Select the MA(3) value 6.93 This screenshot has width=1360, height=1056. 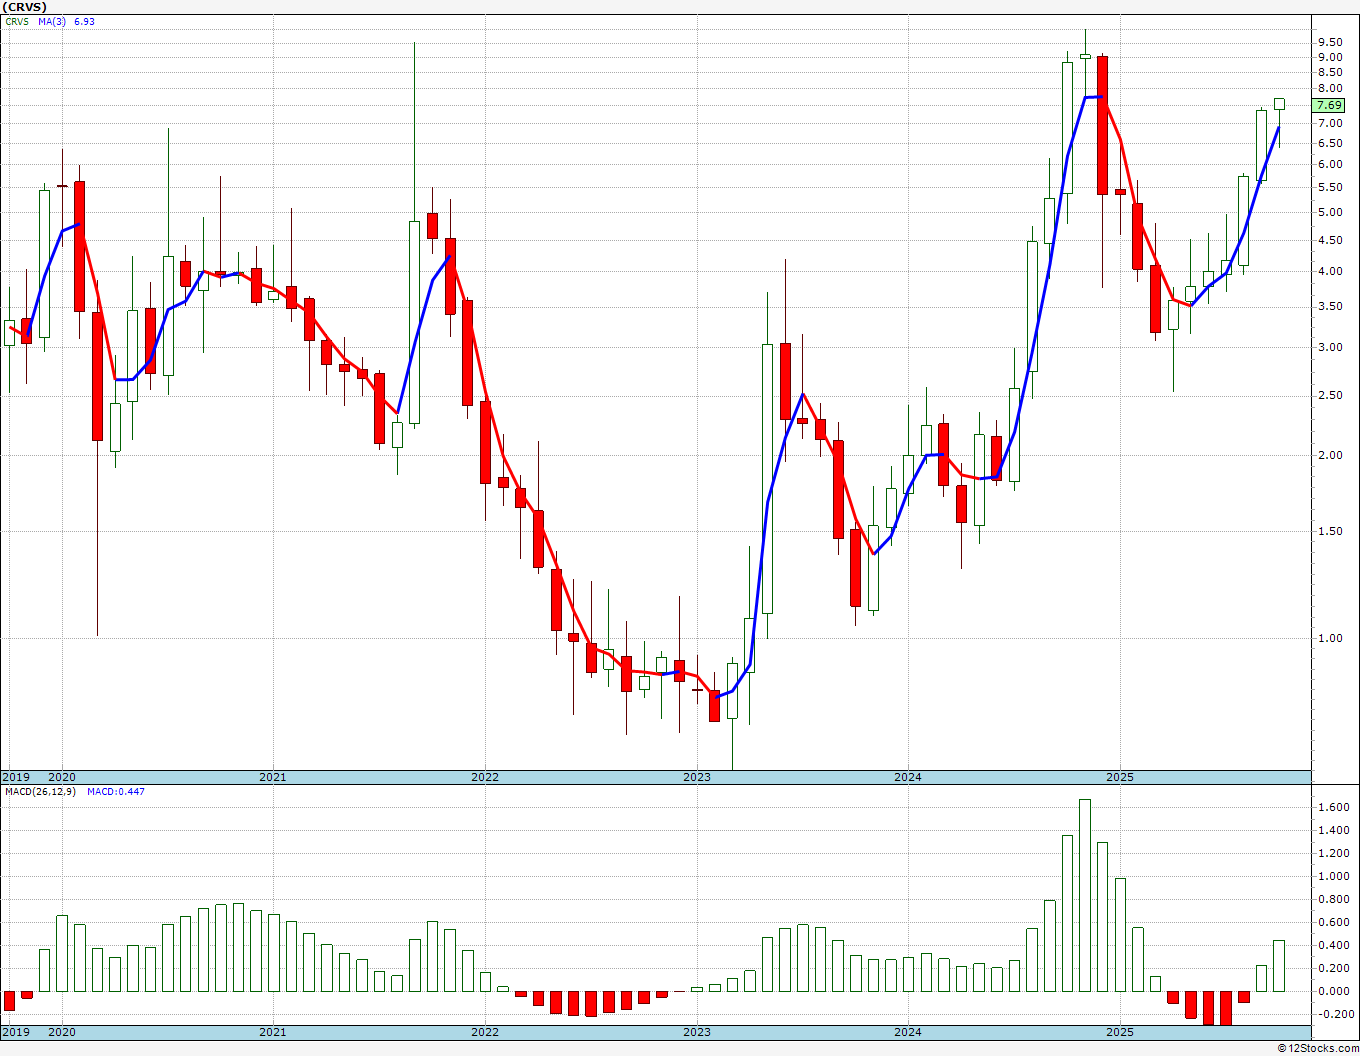84,21
